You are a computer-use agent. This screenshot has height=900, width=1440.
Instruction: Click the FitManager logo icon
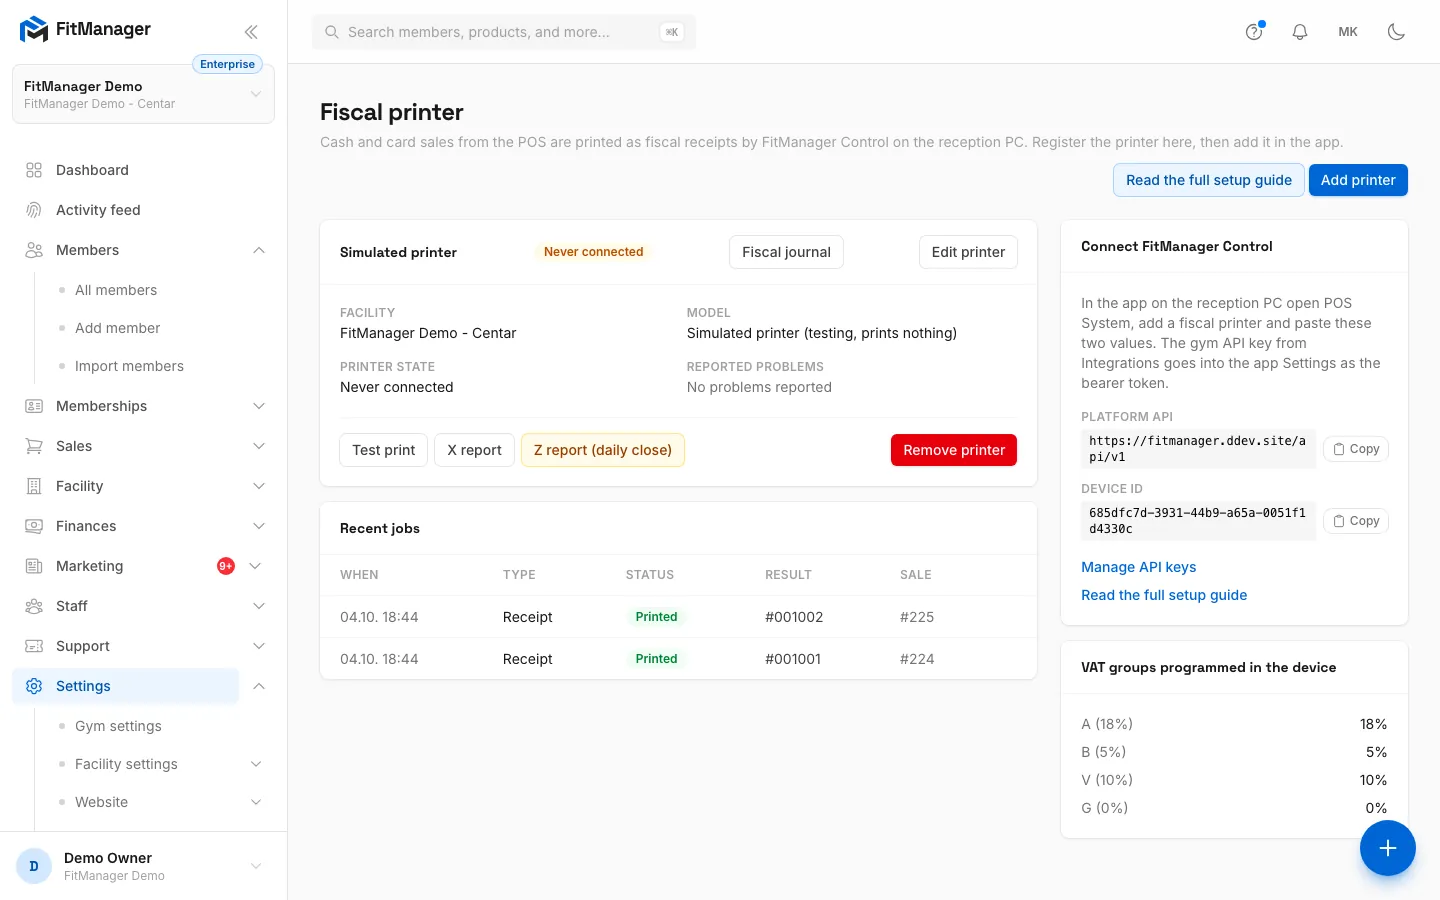(34, 30)
